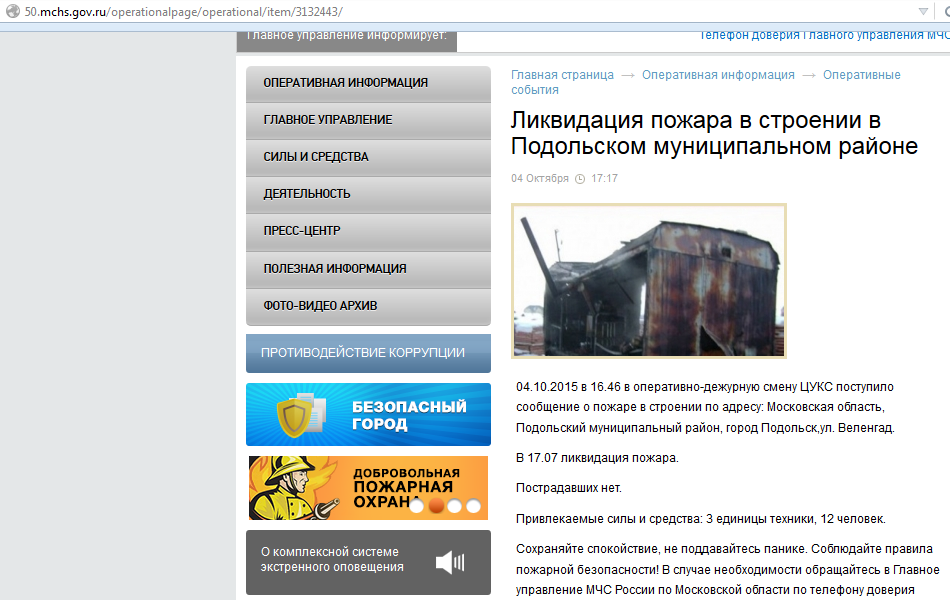Click the site globe icon in address bar
Screen dimensions: 950x600
point(11,11)
